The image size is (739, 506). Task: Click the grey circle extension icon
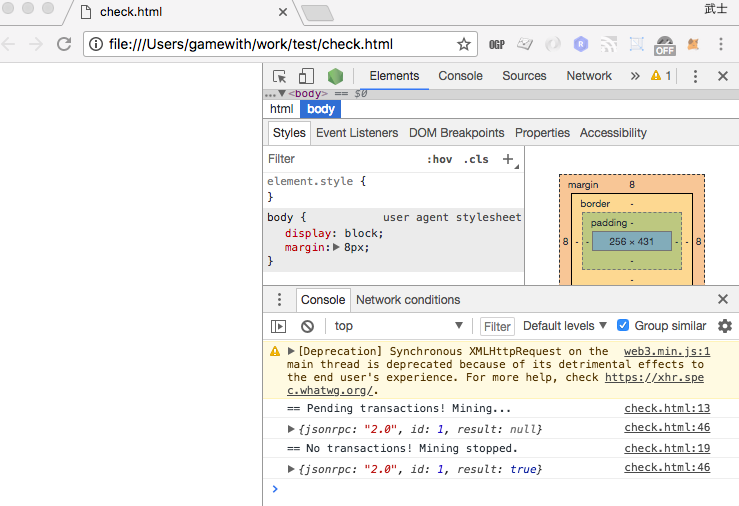tap(552, 44)
